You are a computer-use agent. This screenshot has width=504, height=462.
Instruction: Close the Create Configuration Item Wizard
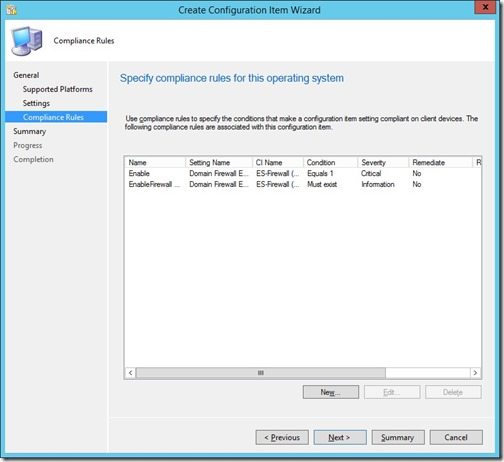pyautogui.click(x=485, y=7)
